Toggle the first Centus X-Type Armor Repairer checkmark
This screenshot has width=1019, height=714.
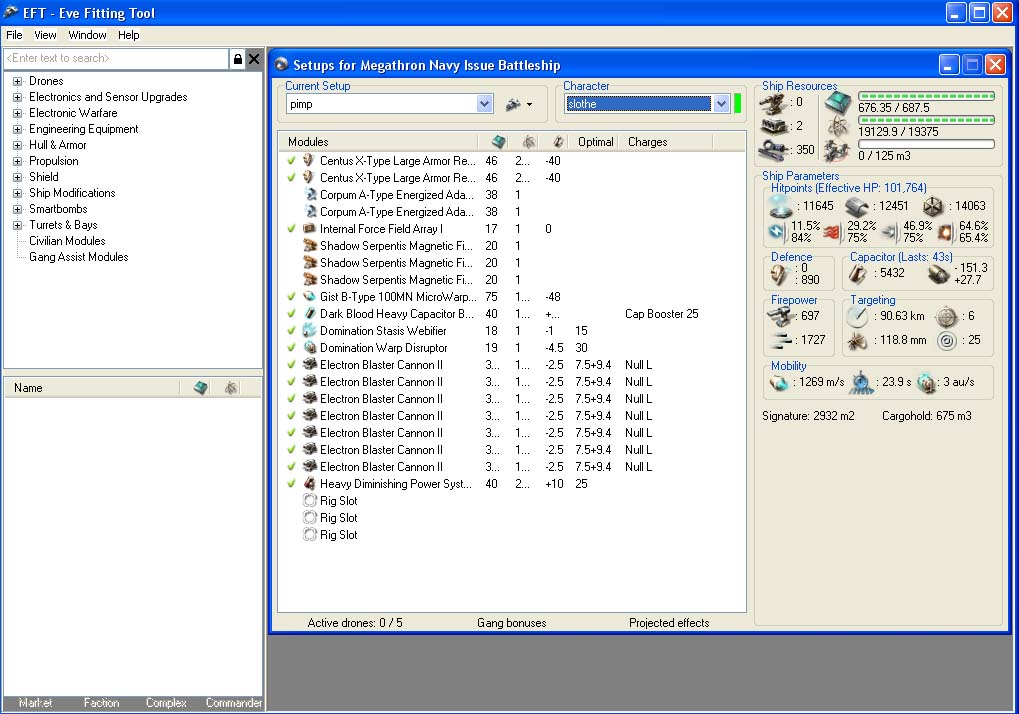[291, 160]
